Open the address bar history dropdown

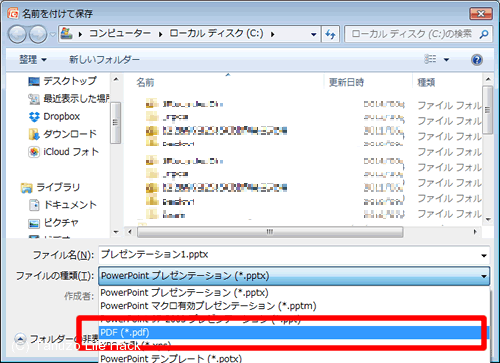coord(313,34)
